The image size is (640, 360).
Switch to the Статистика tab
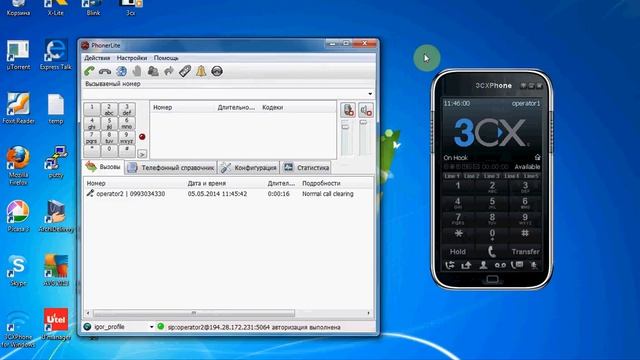[306, 167]
